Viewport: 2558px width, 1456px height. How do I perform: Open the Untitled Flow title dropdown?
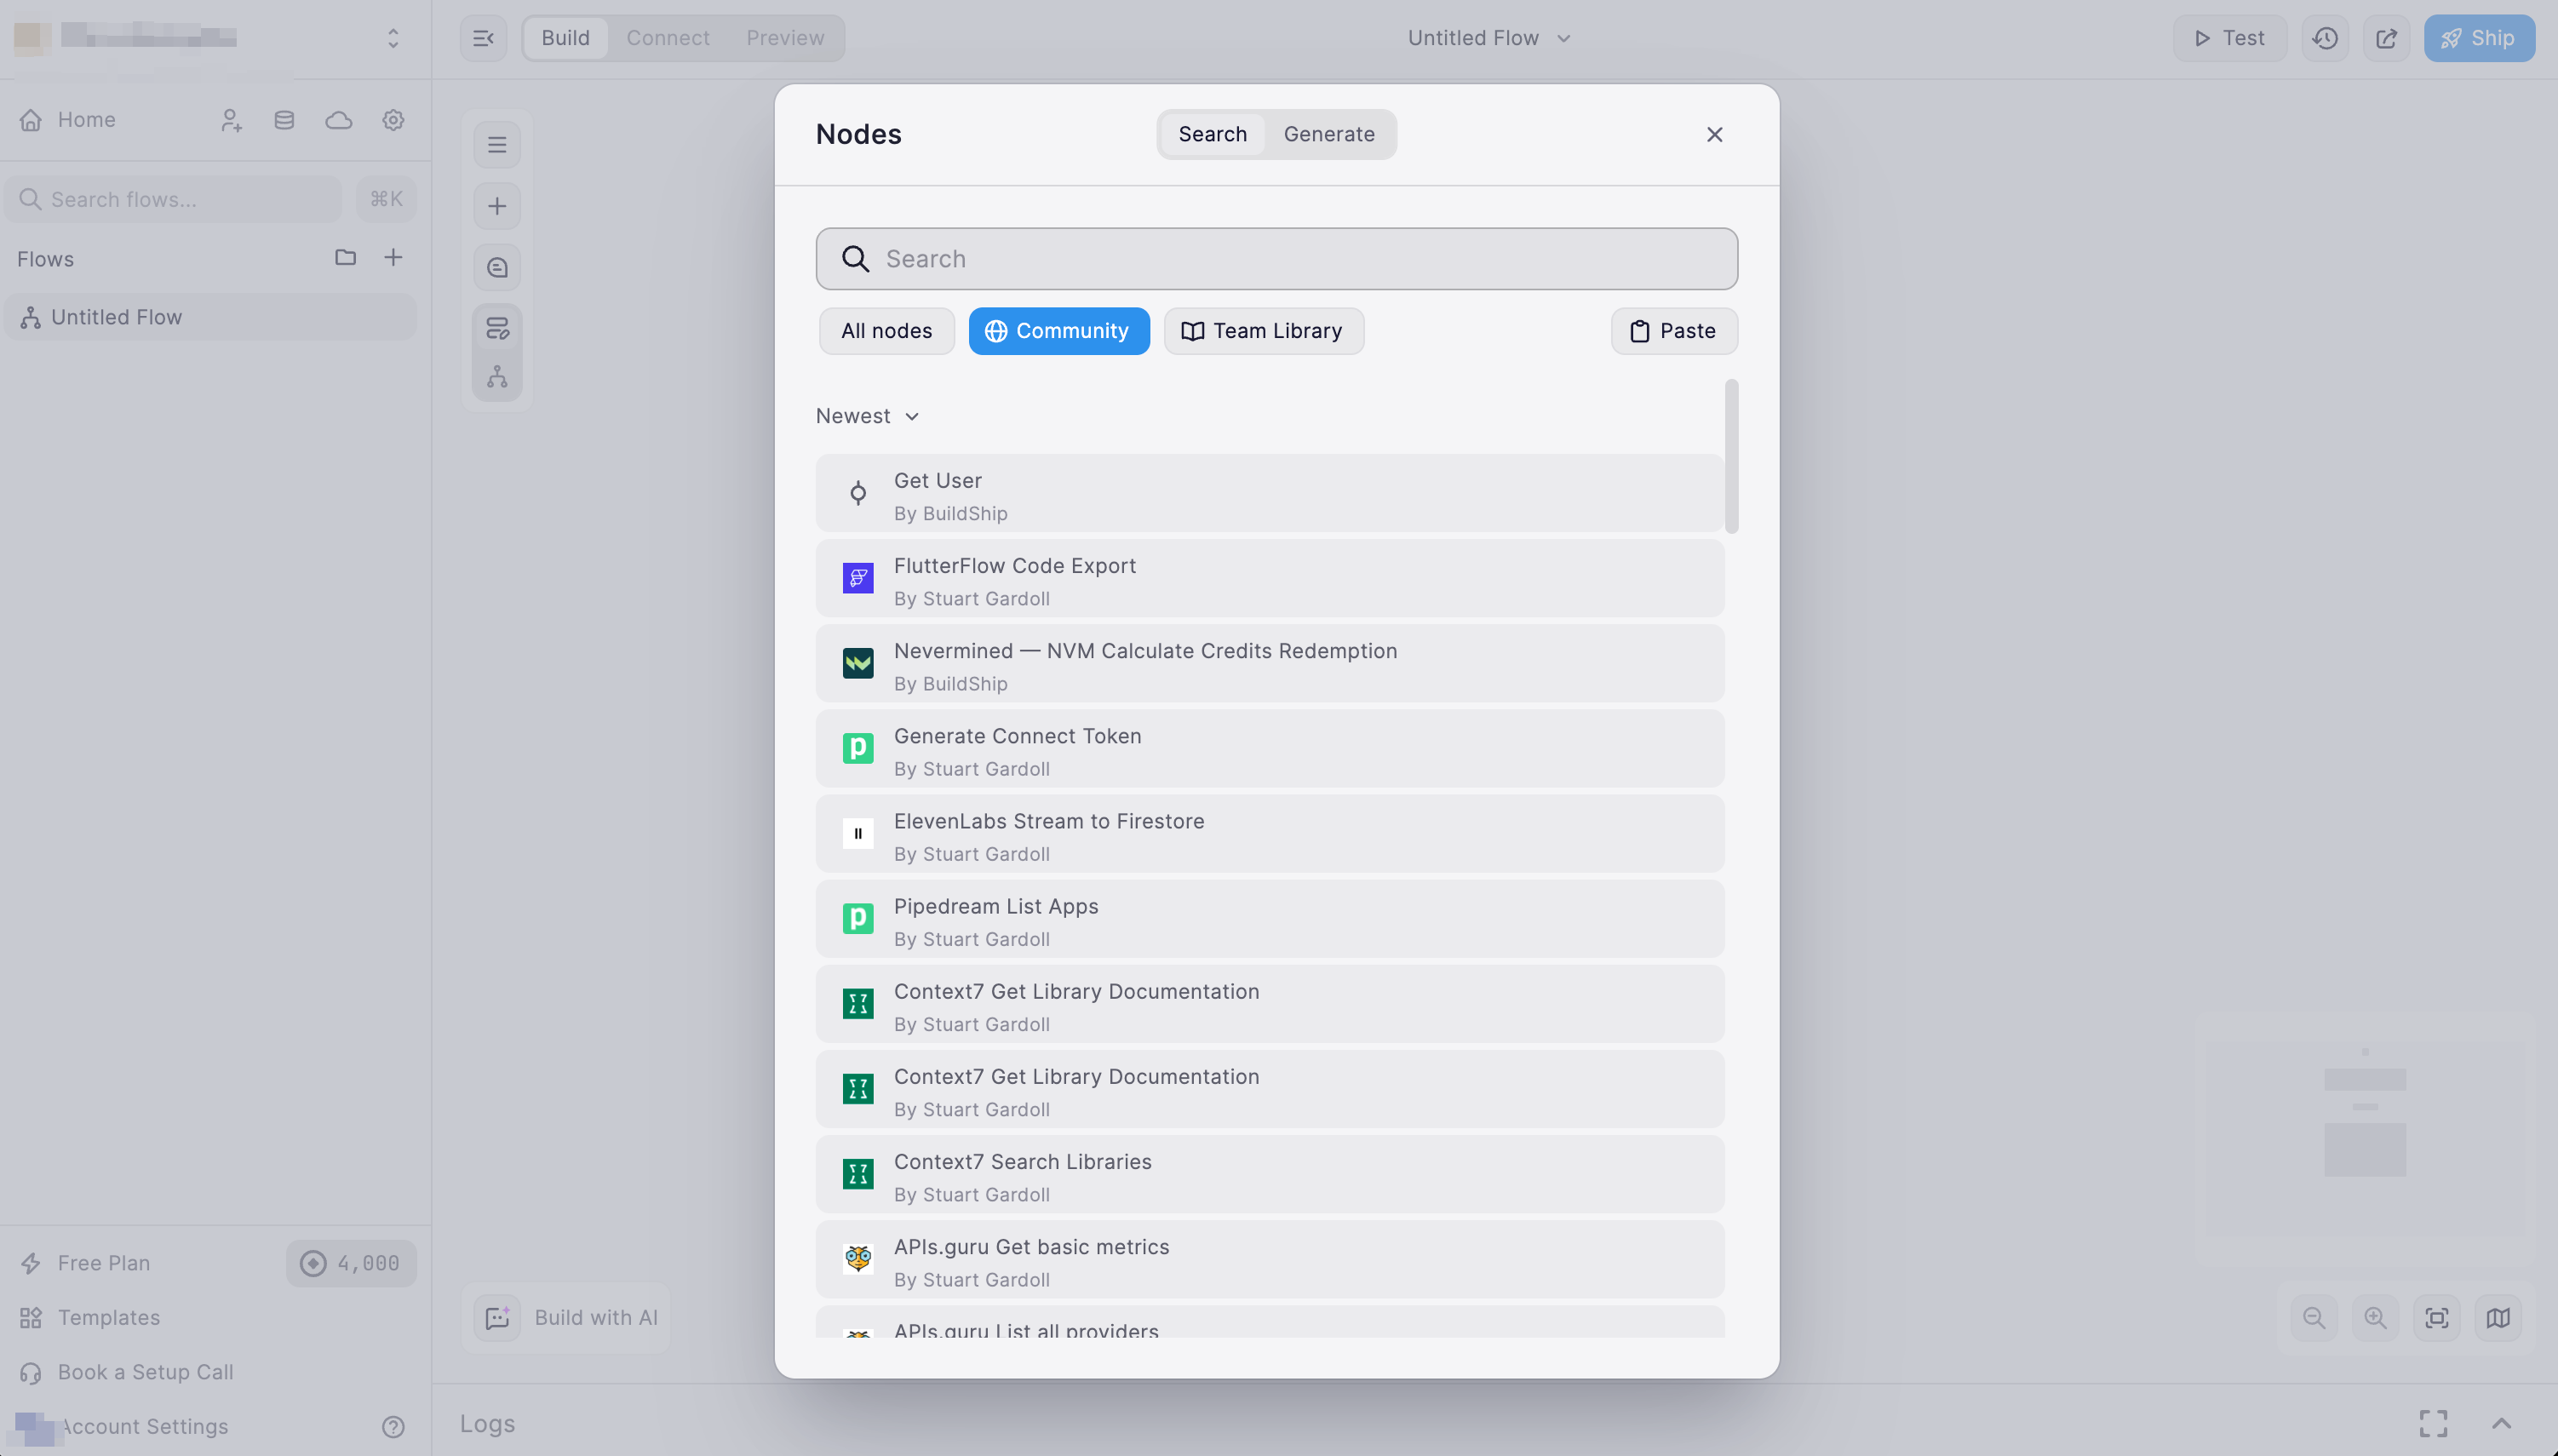[1489, 38]
